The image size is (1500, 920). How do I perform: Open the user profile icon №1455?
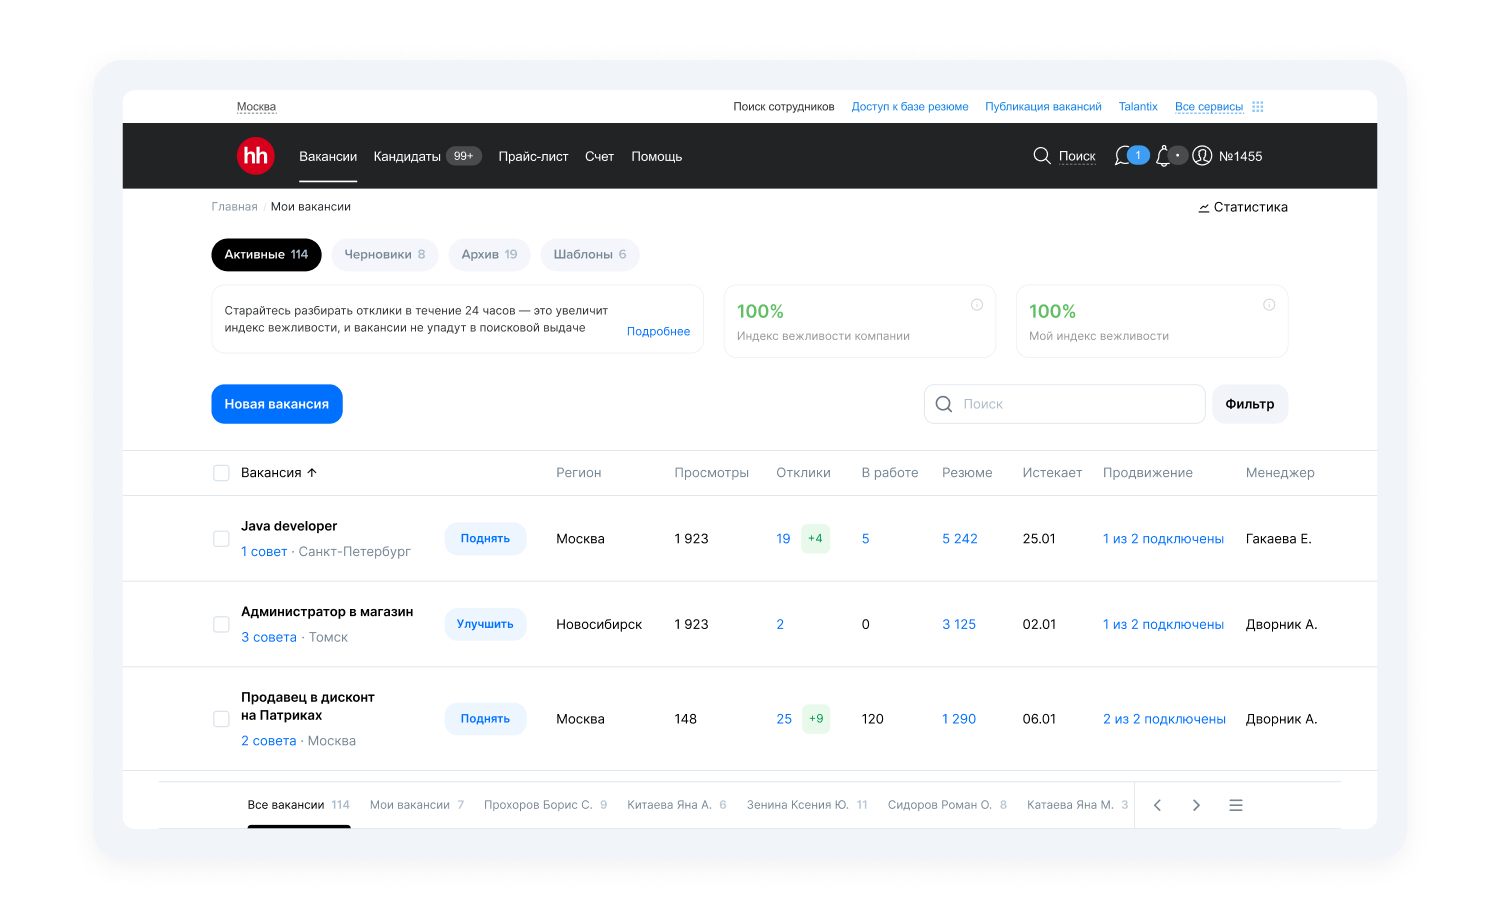1202,156
